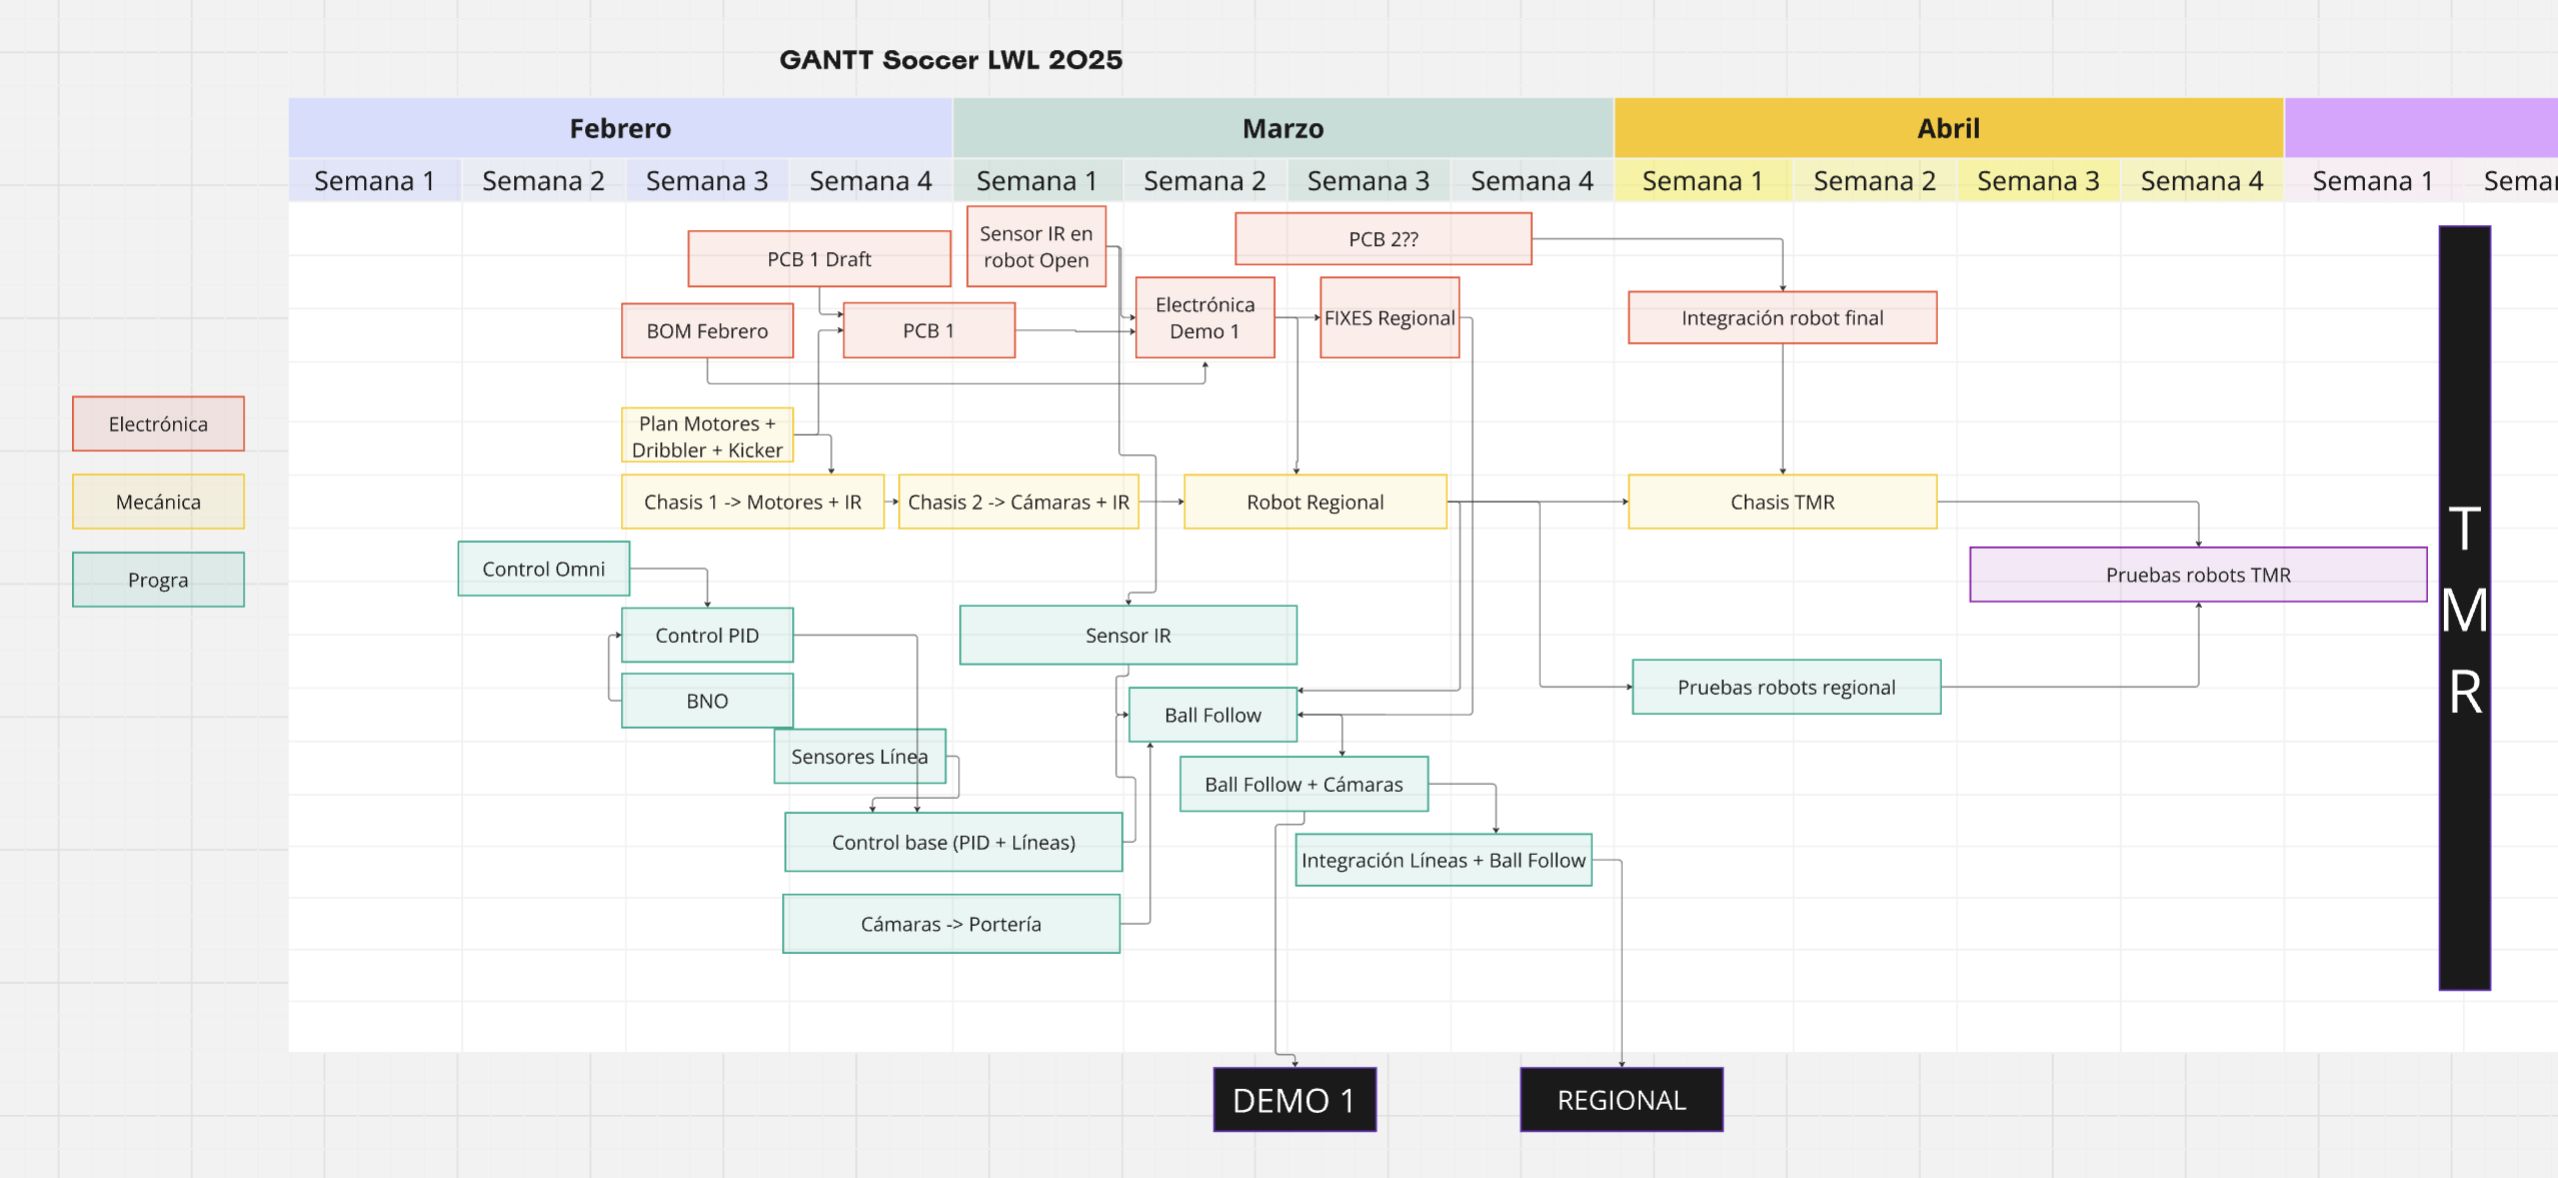The width and height of the screenshot is (2558, 1178).
Task: Select the Progra legend swatch
Action: point(158,580)
